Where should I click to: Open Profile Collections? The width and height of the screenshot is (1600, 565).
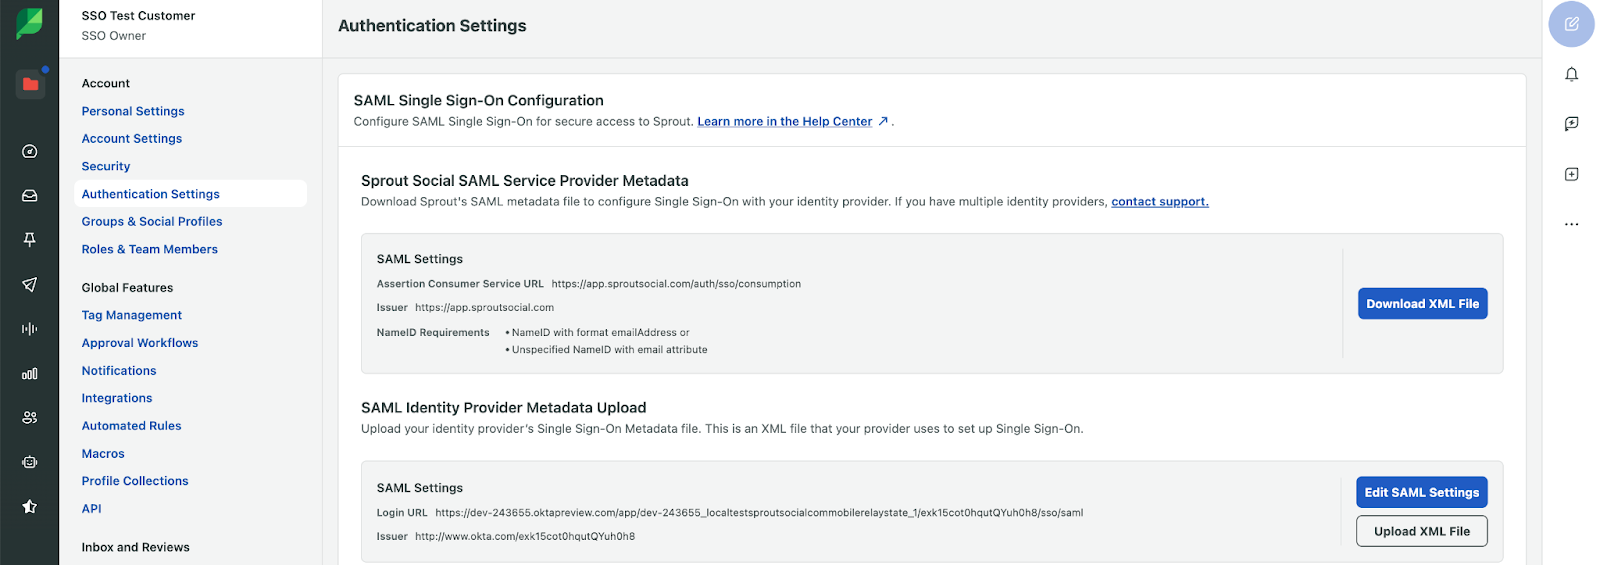pyautogui.click(x=135, y=481)
